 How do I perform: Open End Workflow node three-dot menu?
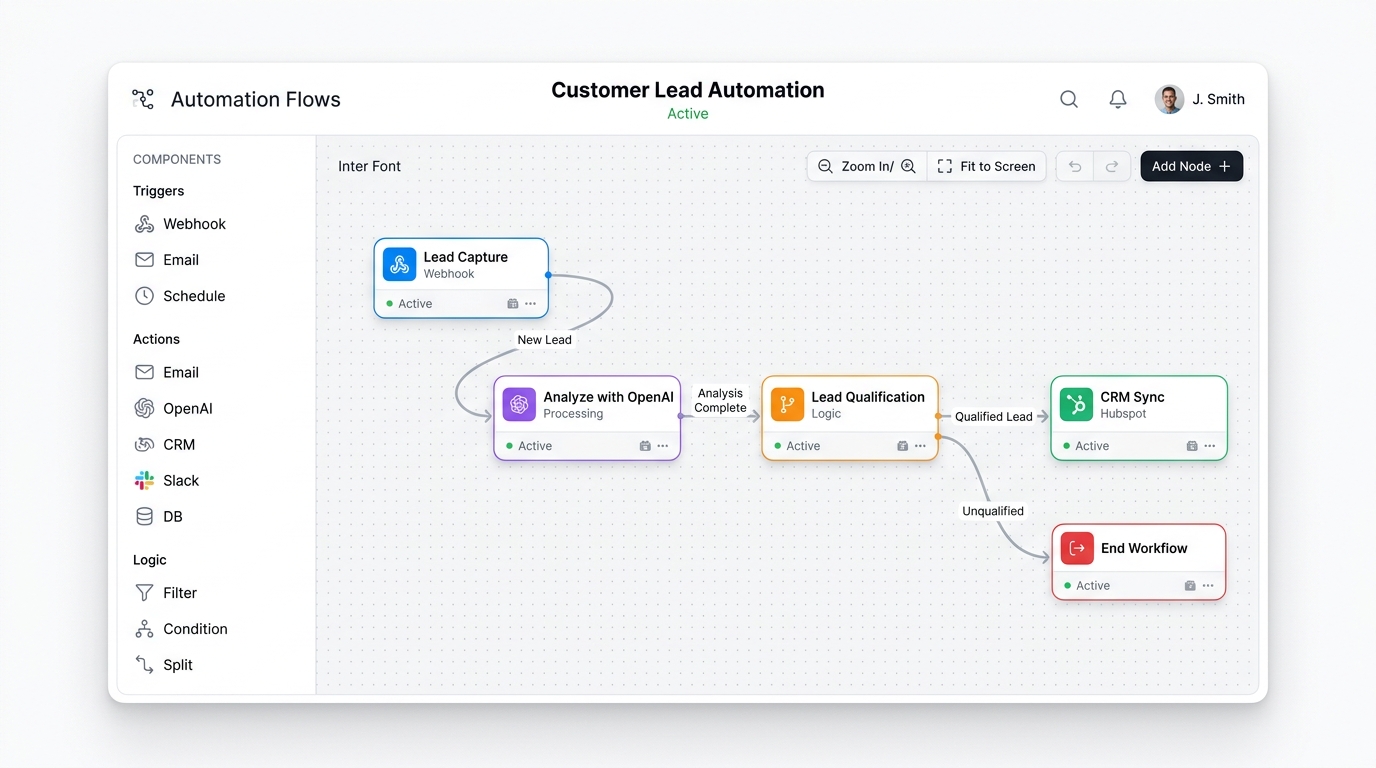pos(1208,586)
